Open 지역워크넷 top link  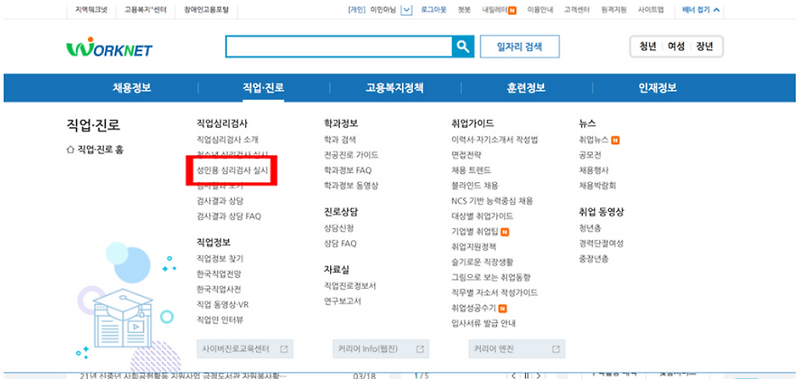pos(91,10)
